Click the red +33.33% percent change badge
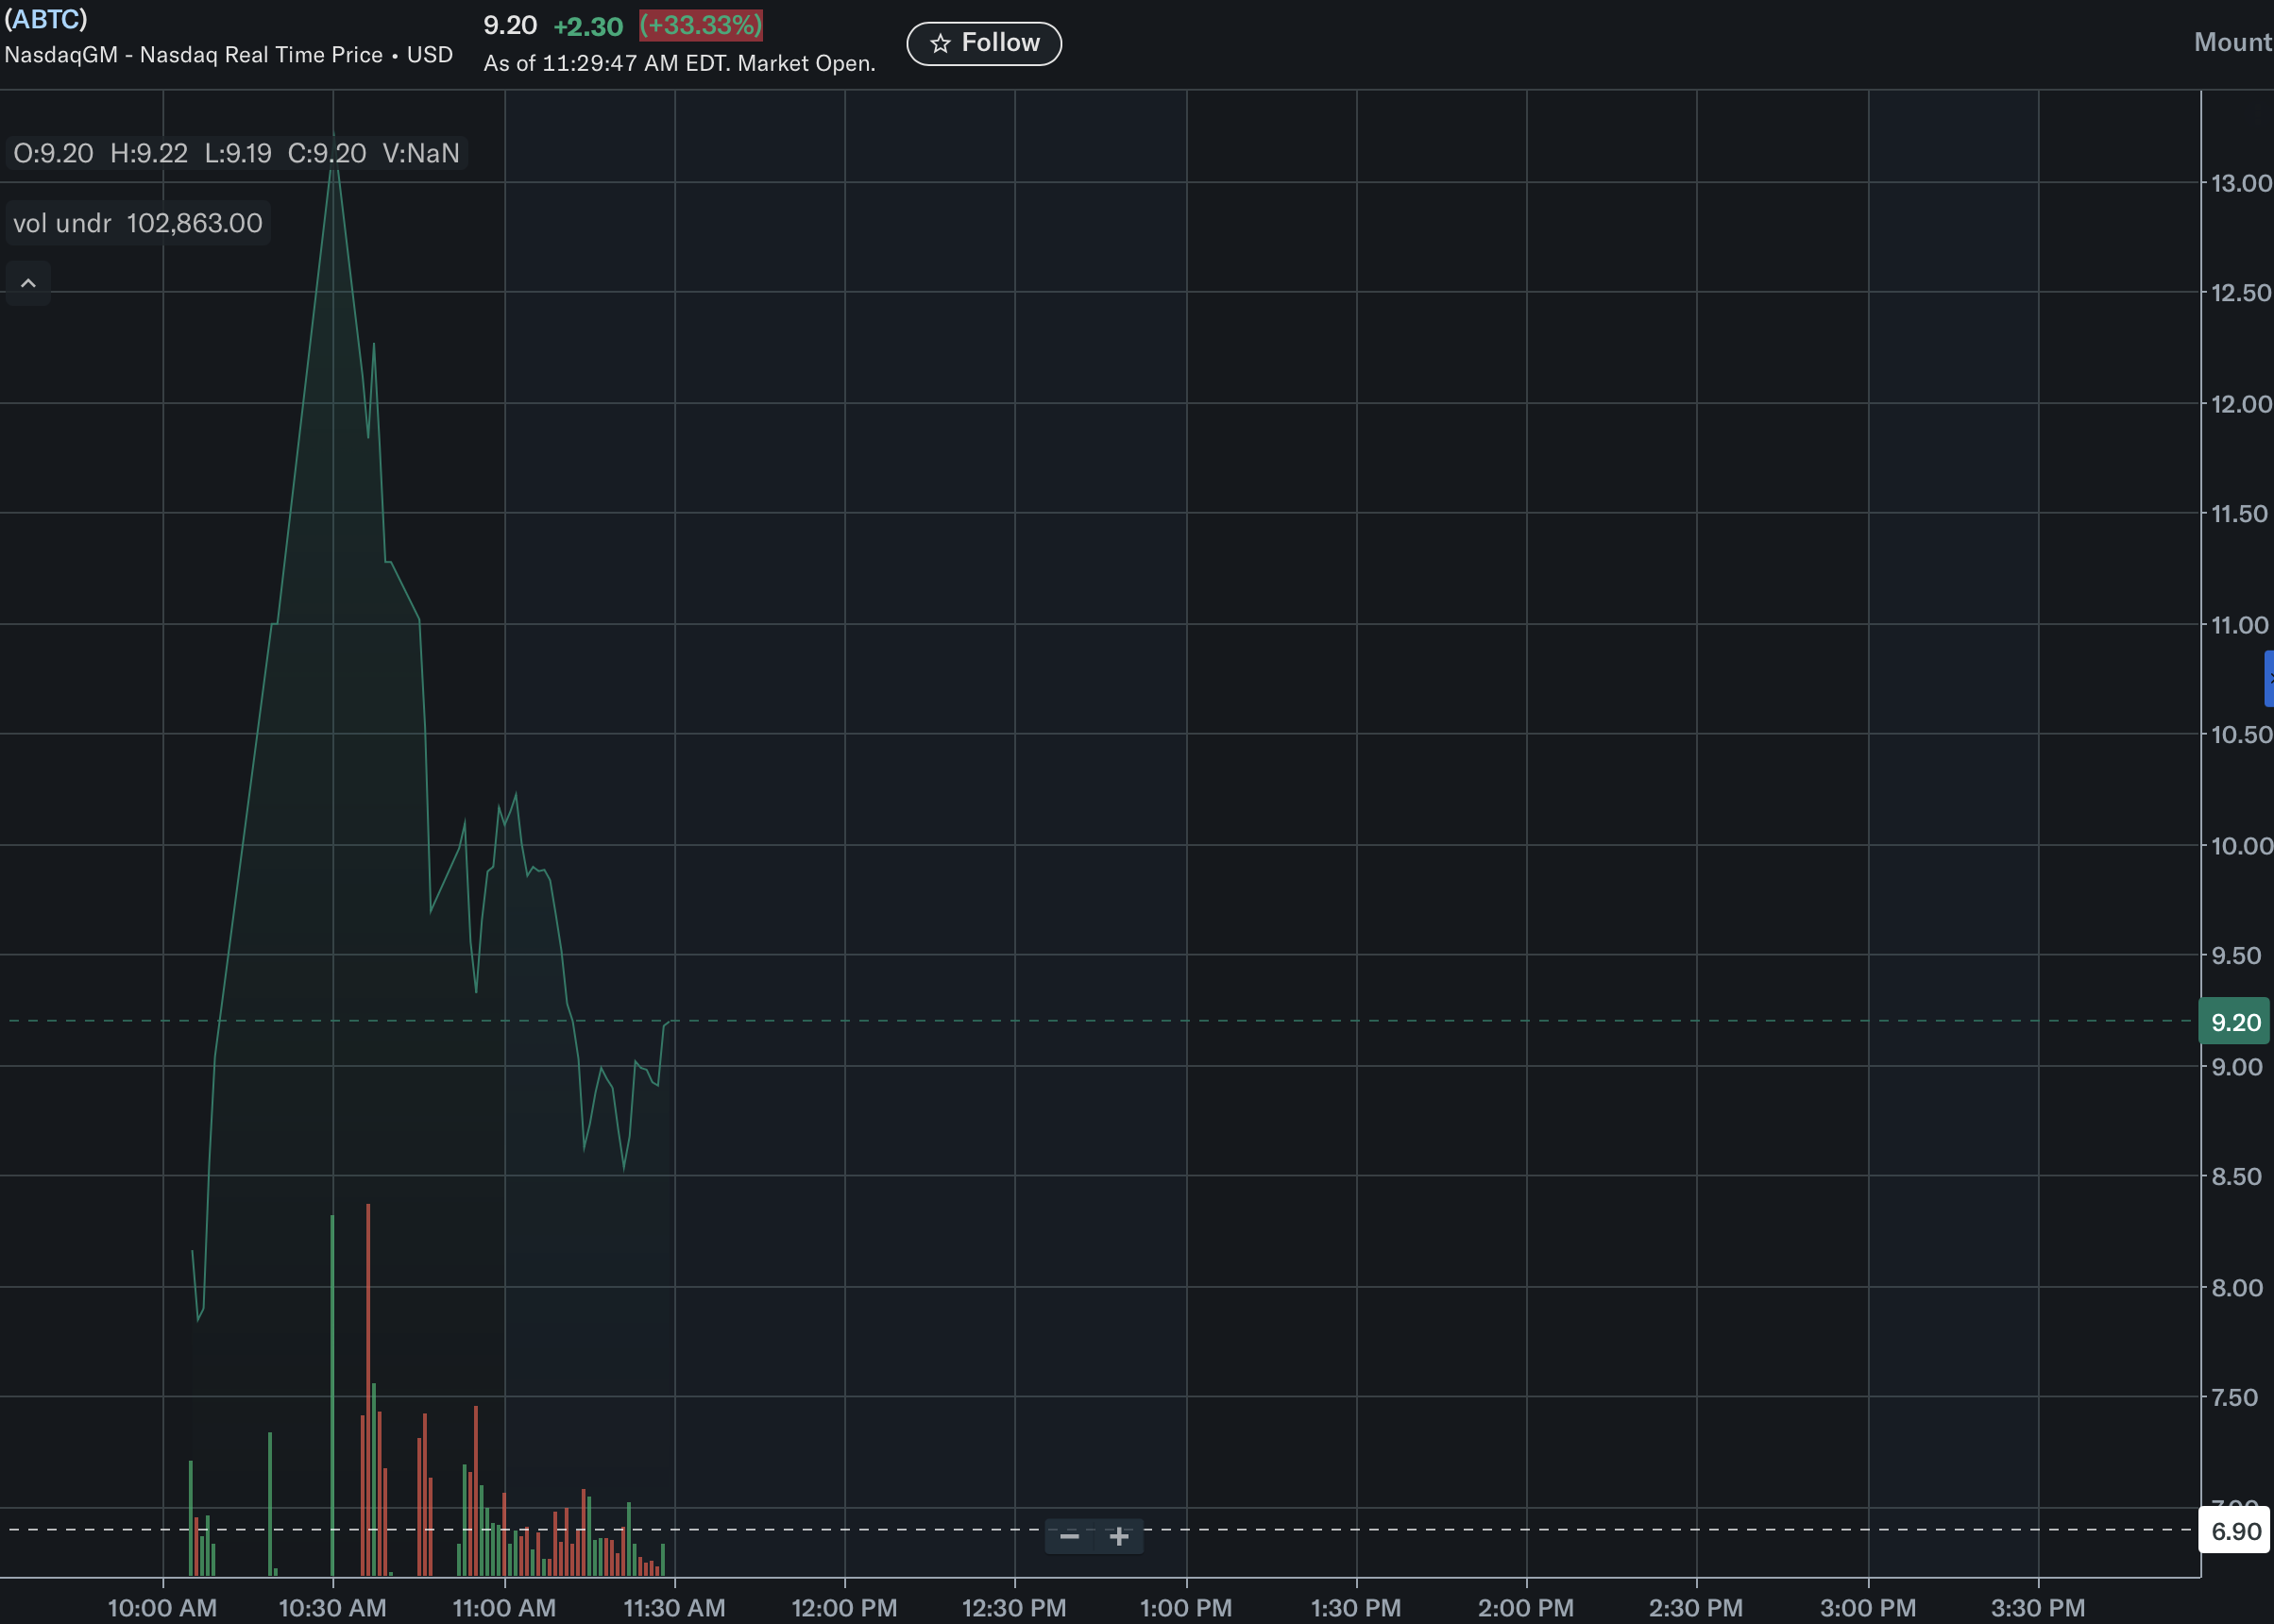Screen dimensions: 2274x1624 [x=701, y=25]
